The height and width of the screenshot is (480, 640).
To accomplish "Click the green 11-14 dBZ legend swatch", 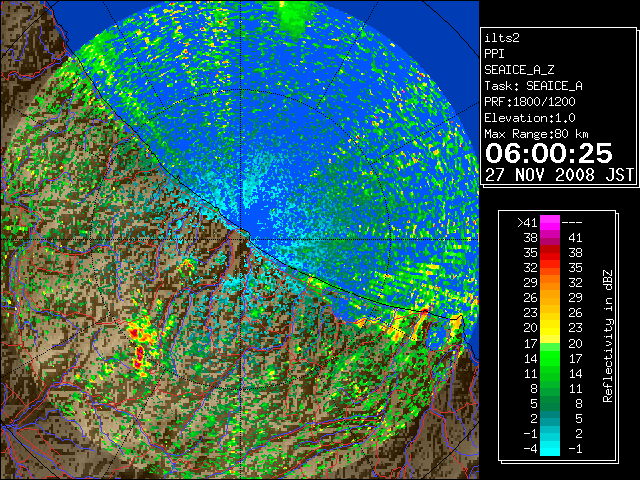I will 550,373.
